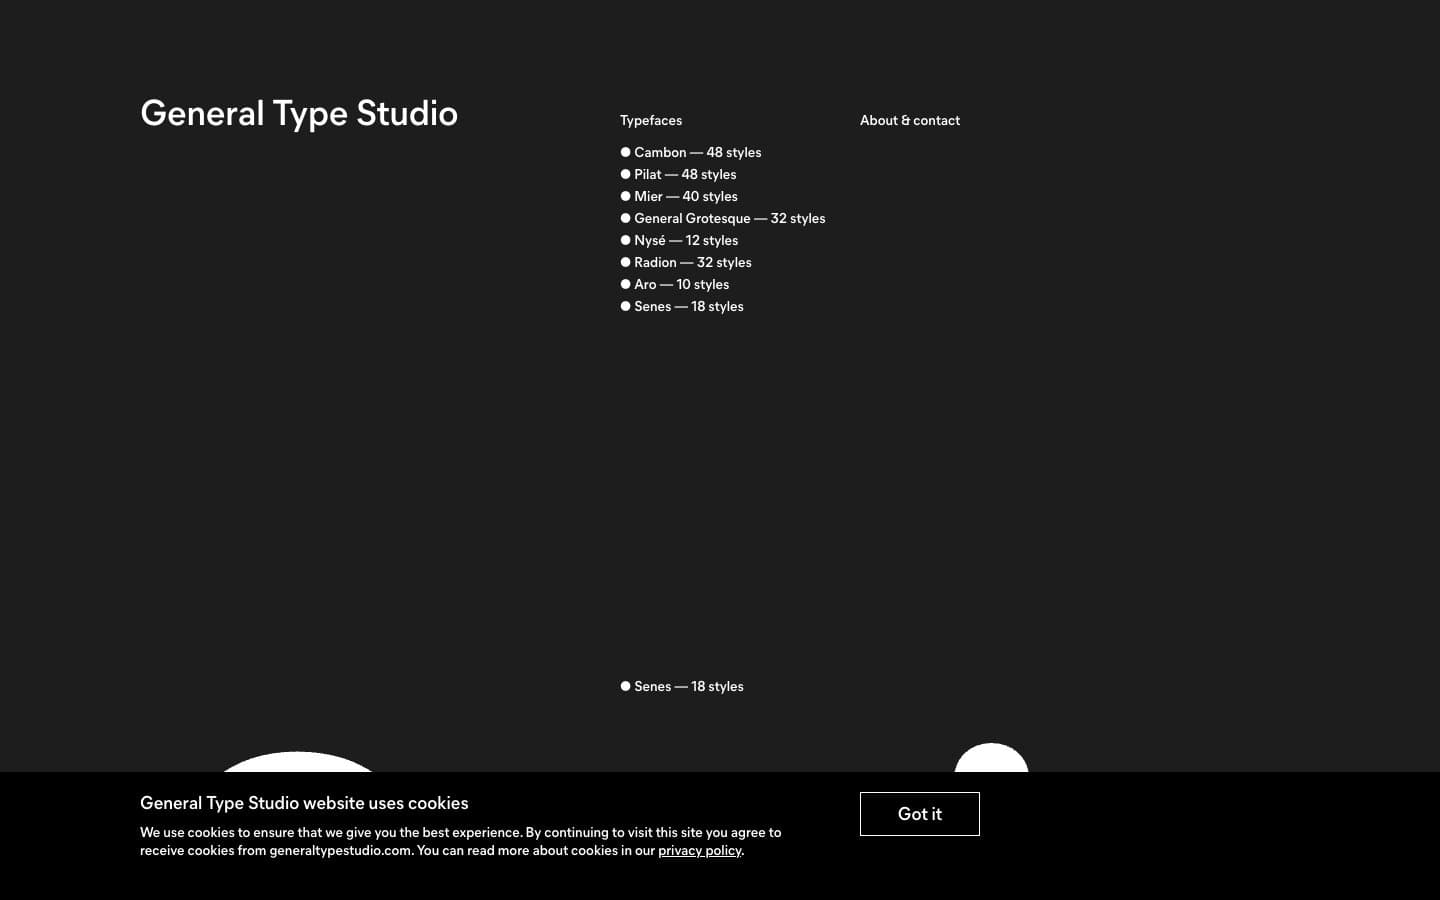Select the Cambon — 48 styles typeface
1440x900 pixels.
(698, 153)
